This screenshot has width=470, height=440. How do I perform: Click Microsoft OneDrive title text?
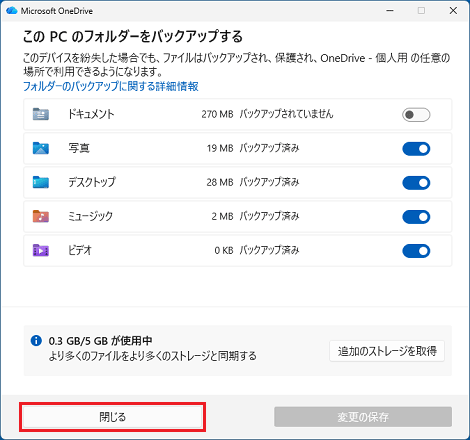(57, 11)
